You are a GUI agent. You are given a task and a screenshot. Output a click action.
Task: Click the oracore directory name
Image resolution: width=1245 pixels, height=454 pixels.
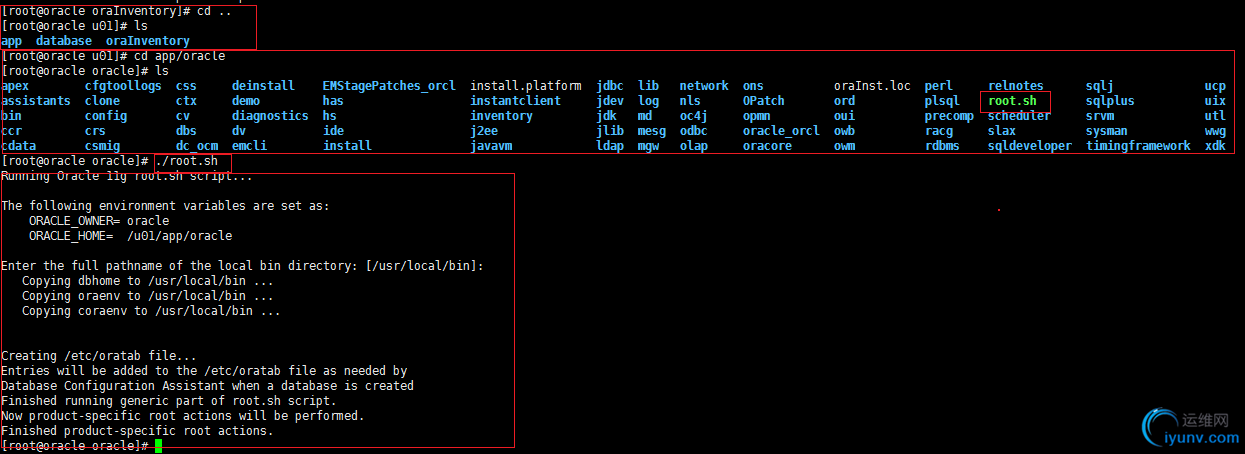point(767,146)
